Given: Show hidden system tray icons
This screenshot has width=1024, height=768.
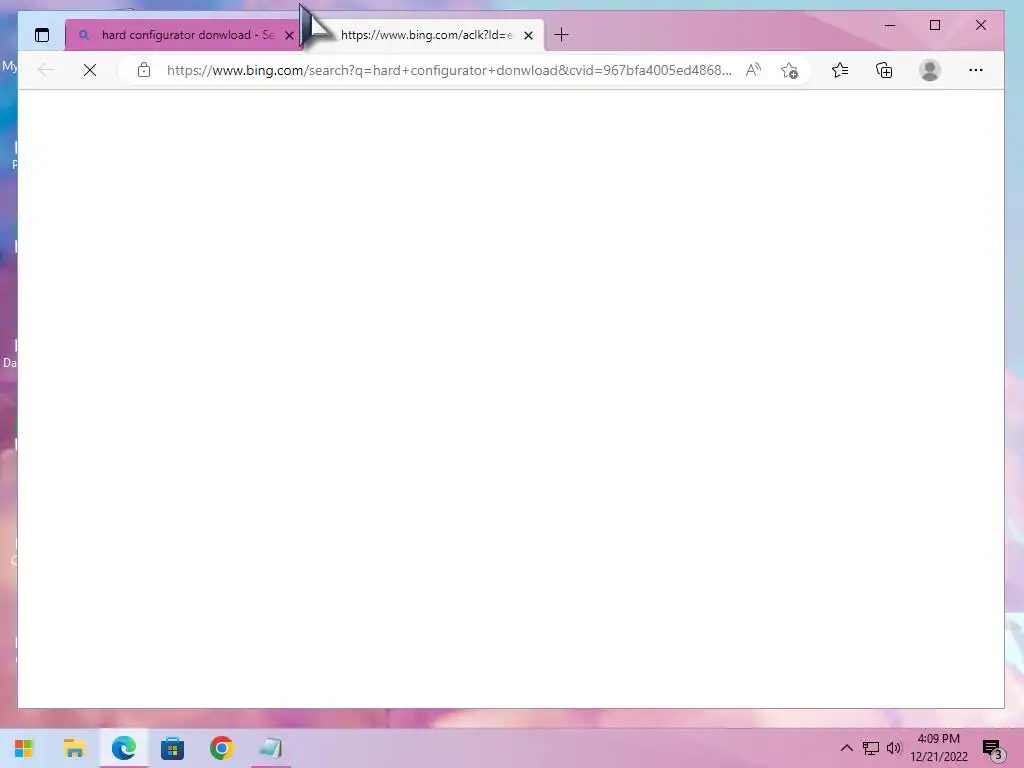Looking at the screenshot, I should 846,748.
